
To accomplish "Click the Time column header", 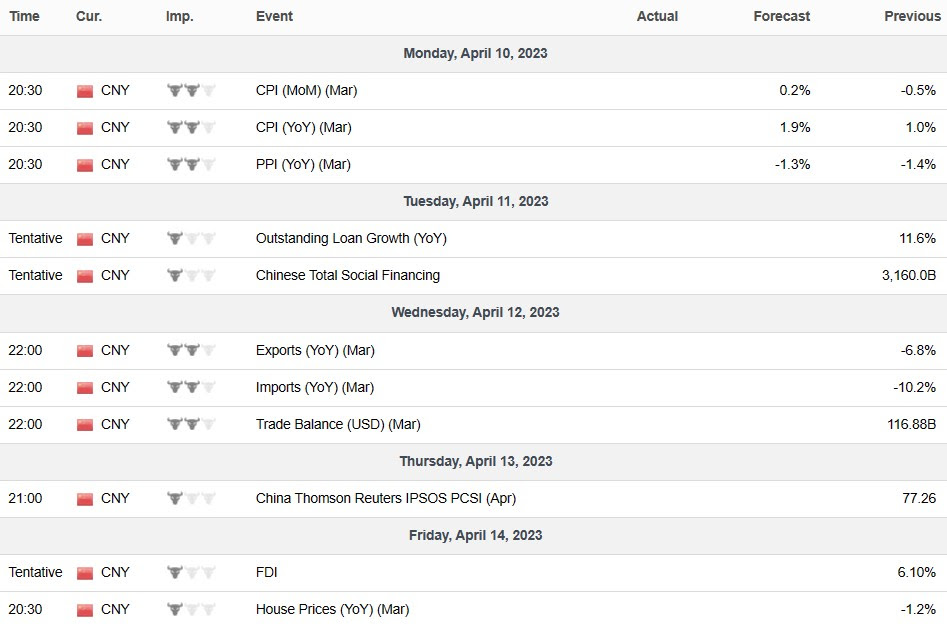I will pyautogui.click(x=24, y=17).
